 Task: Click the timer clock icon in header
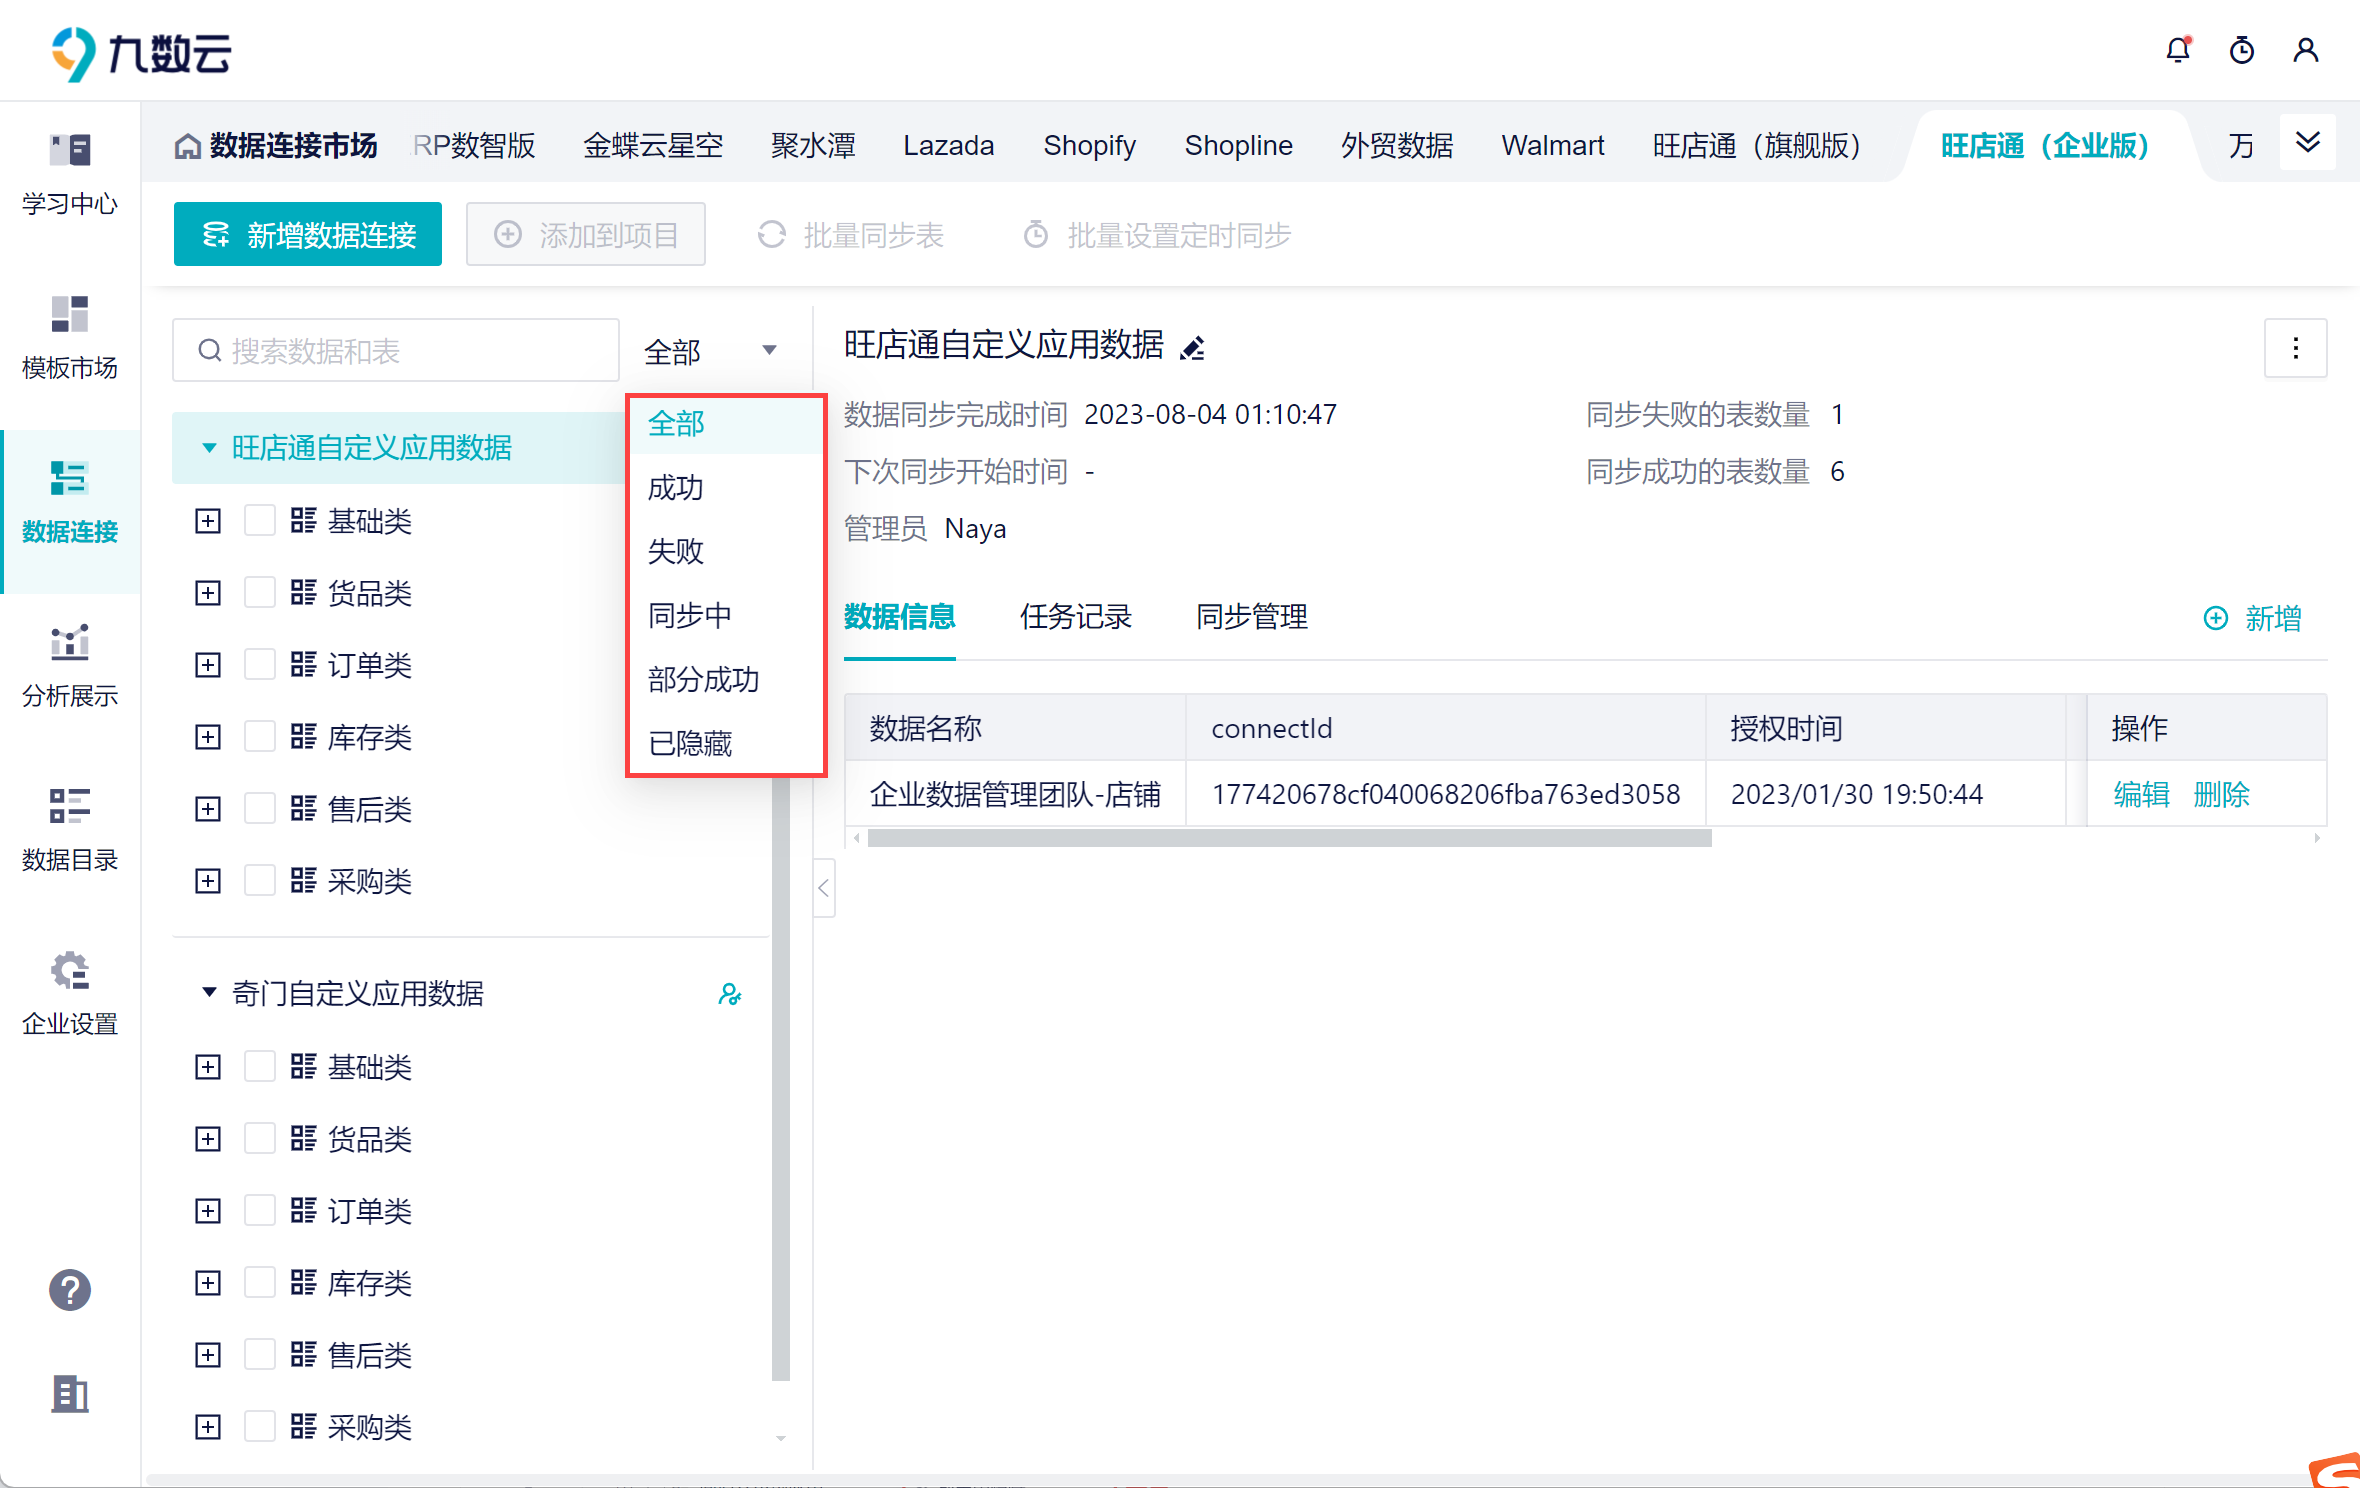[2241, 50]
